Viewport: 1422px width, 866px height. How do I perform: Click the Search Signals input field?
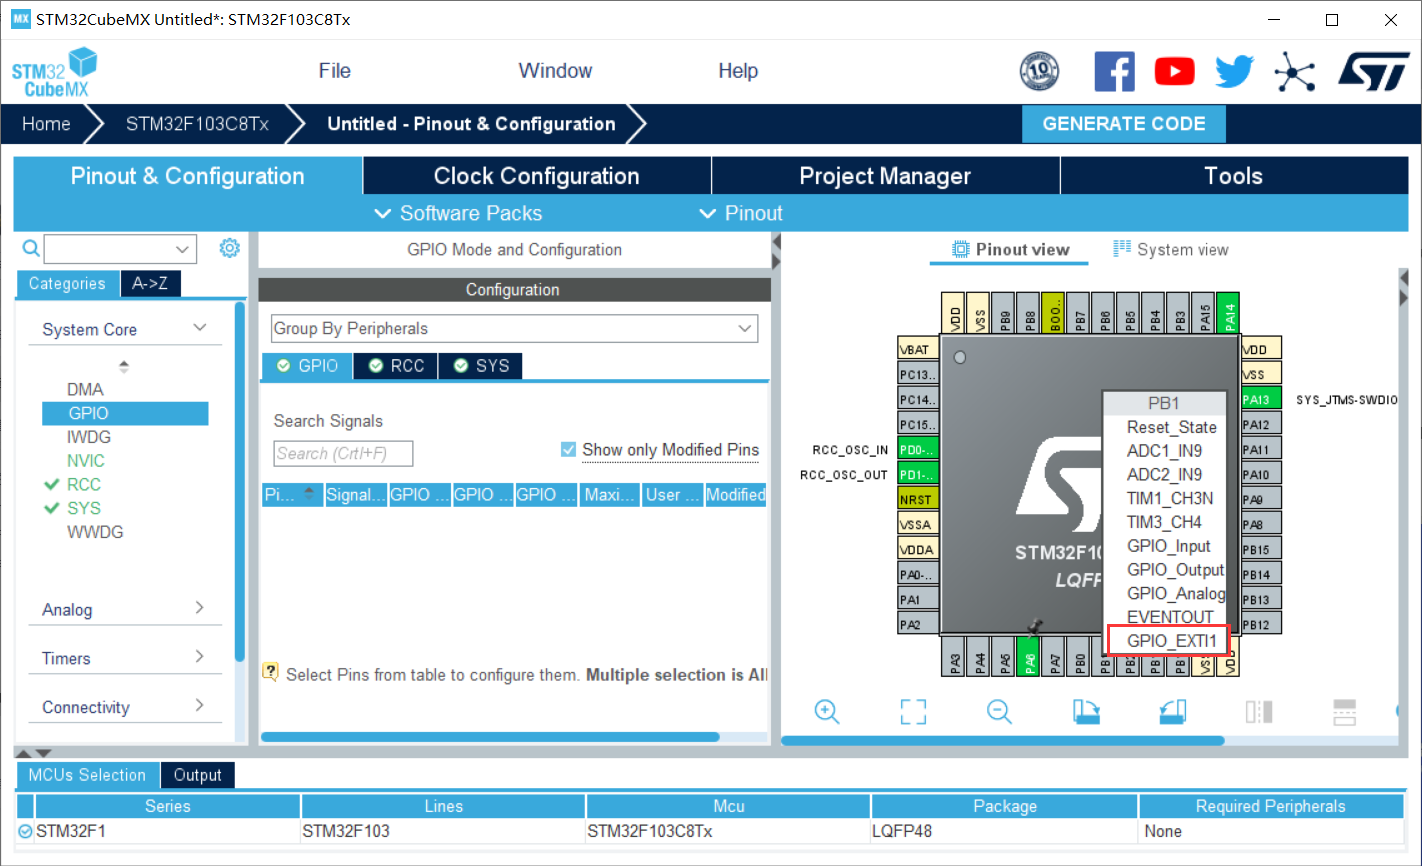[343, 454]
